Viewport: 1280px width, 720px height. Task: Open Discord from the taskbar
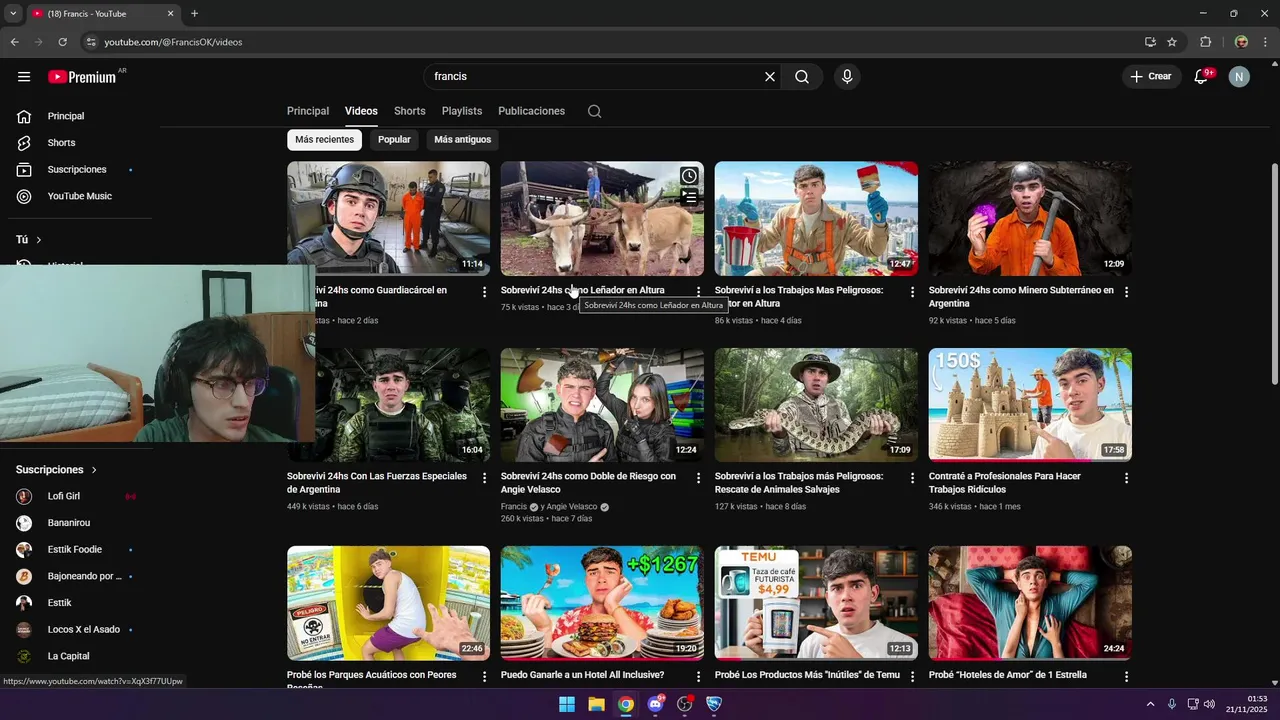pyautogui.click(x=655, y=704)
